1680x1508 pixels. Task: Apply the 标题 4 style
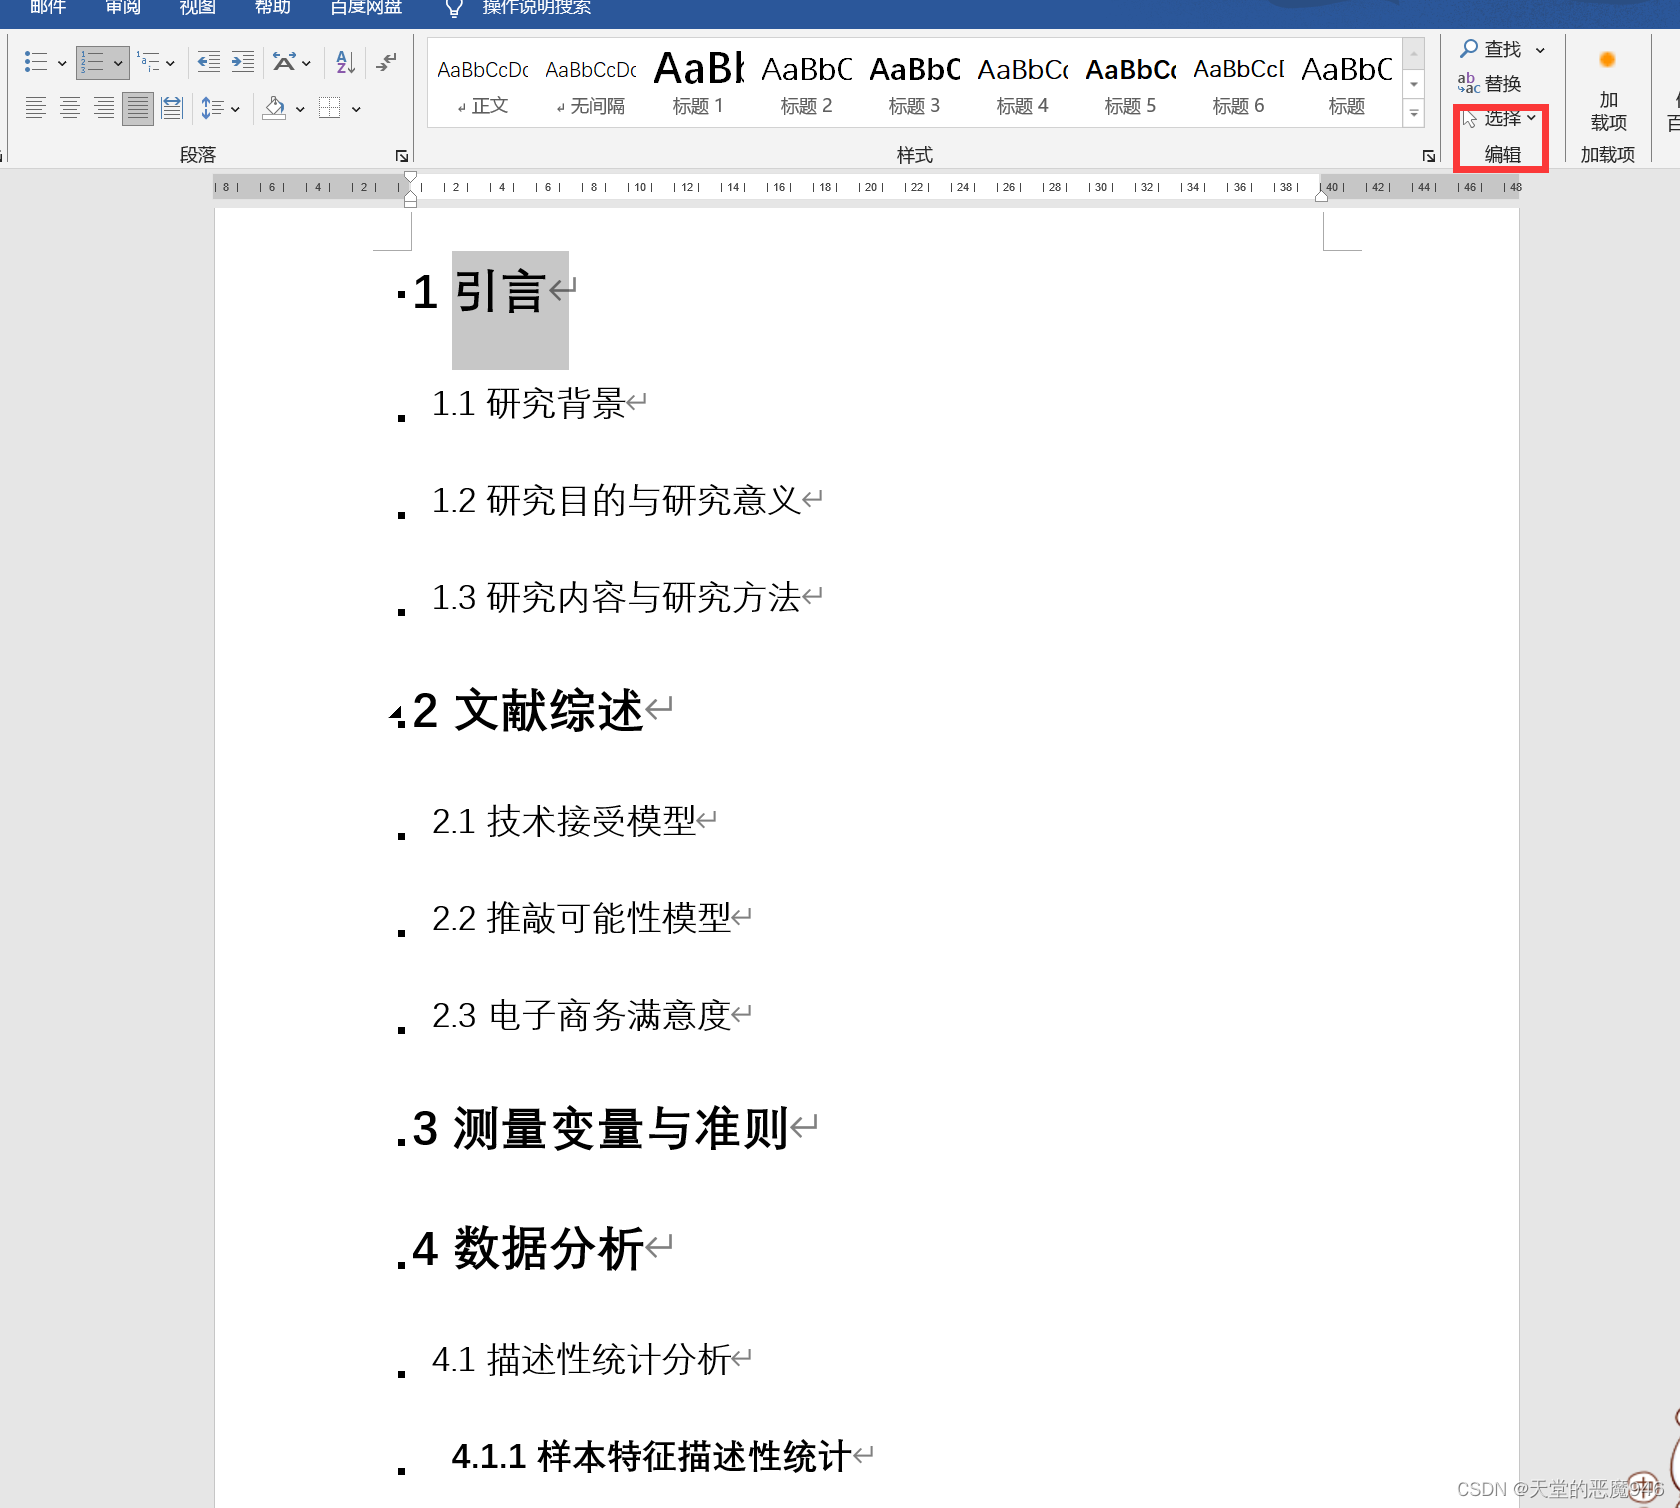(x=1023, y=85)
